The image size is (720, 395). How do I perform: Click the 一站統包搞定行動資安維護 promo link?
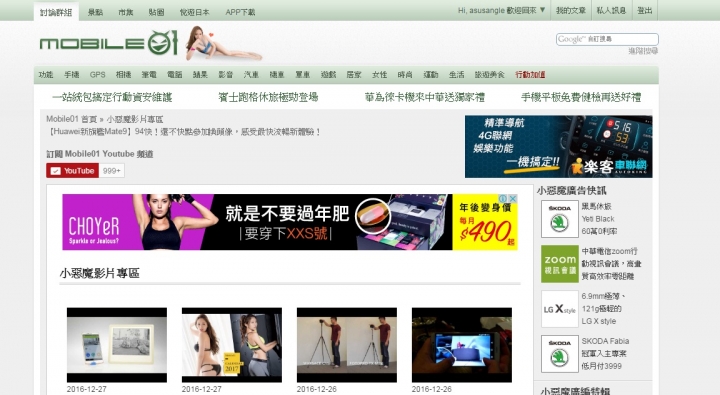point(112,97)
